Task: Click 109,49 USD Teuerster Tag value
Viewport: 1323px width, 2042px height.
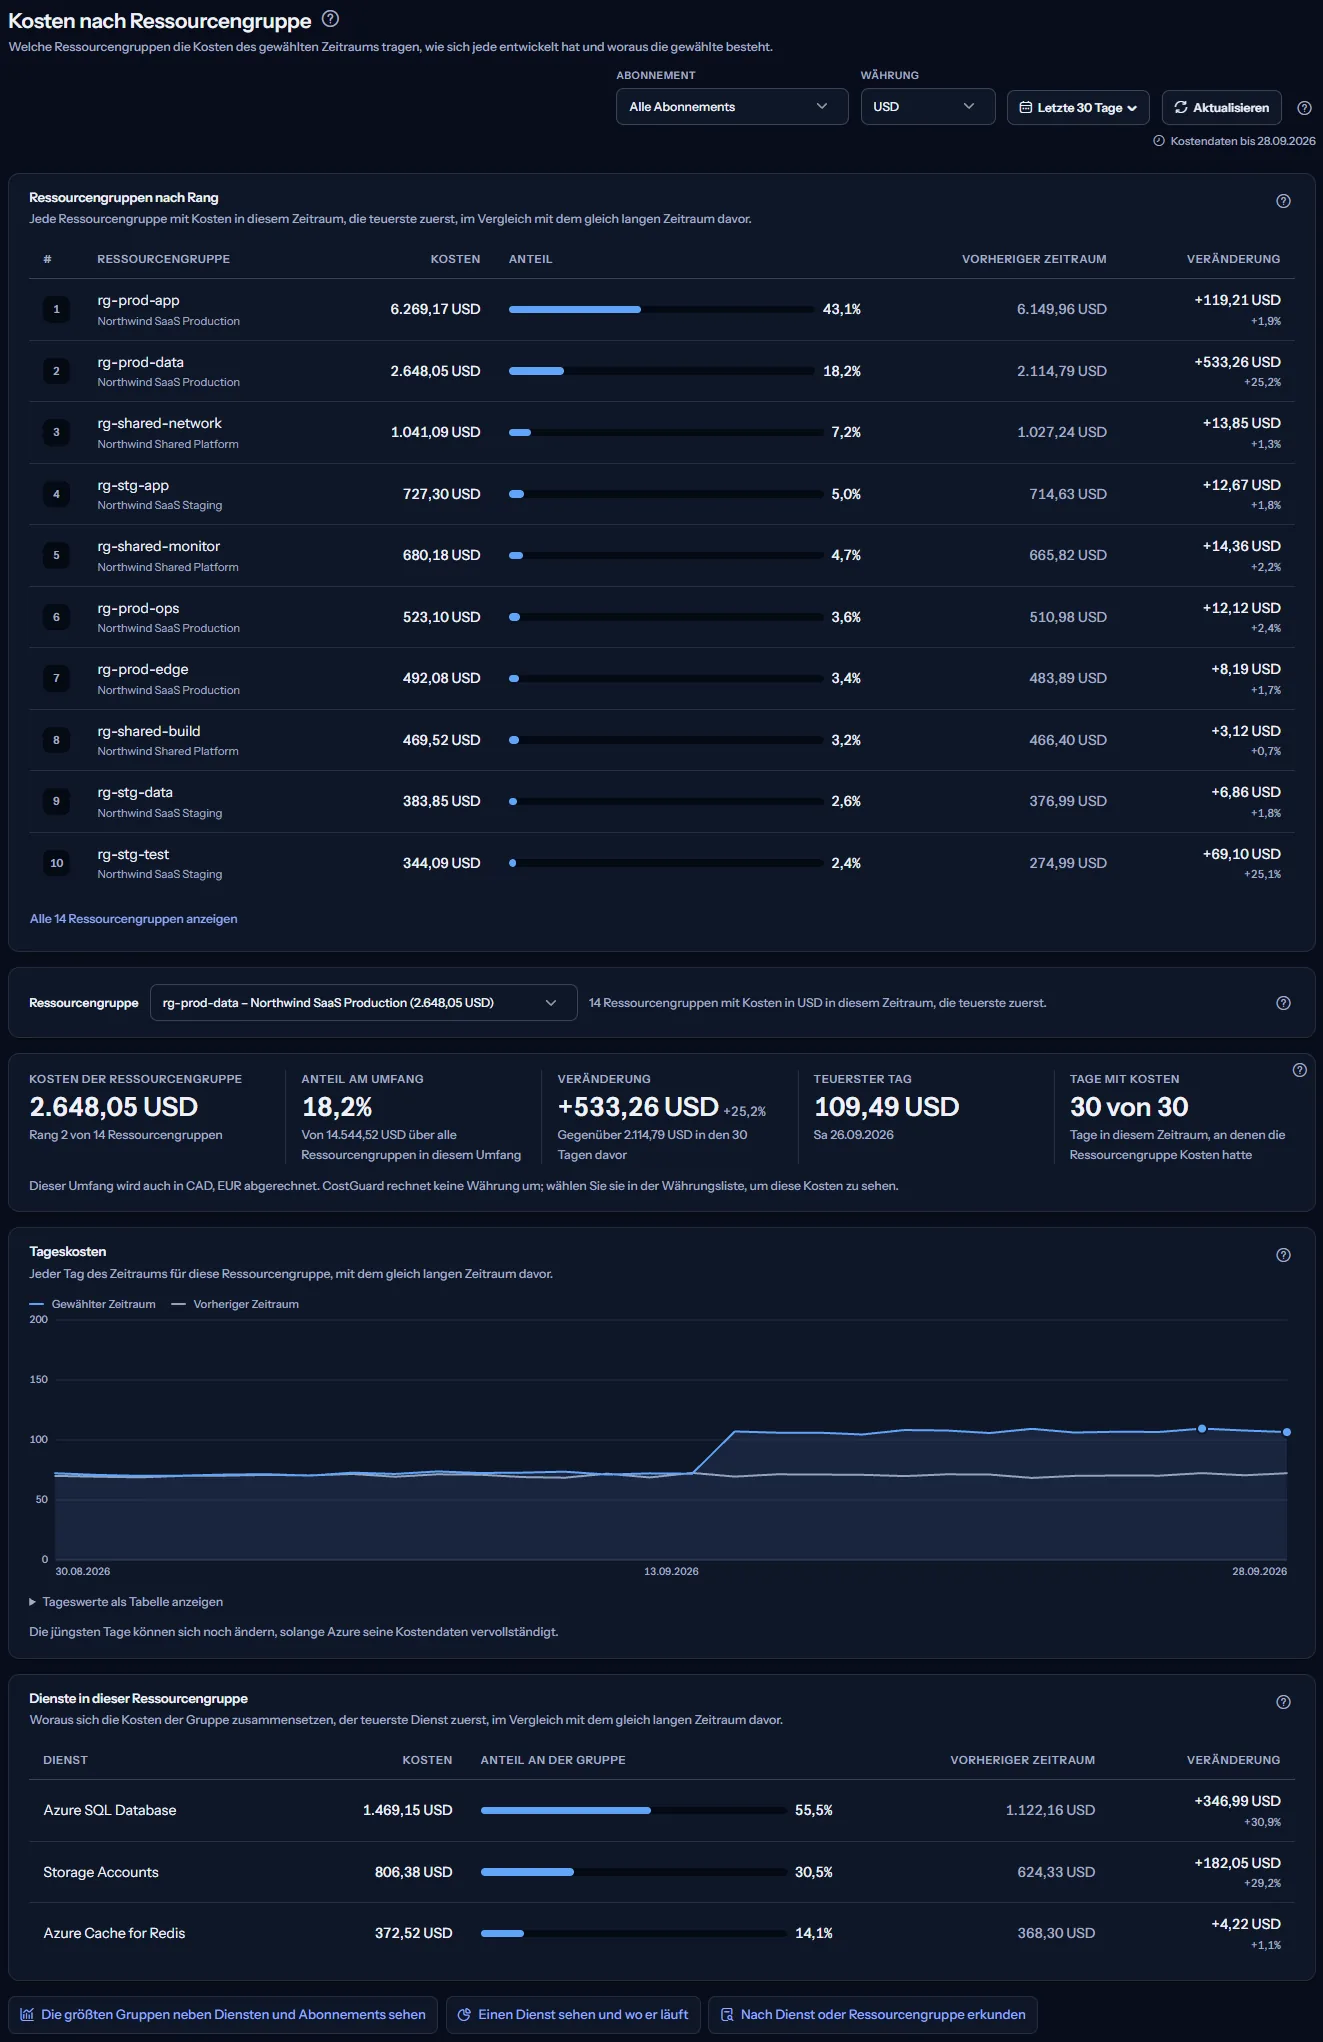Action: (x=887, y=1107)
